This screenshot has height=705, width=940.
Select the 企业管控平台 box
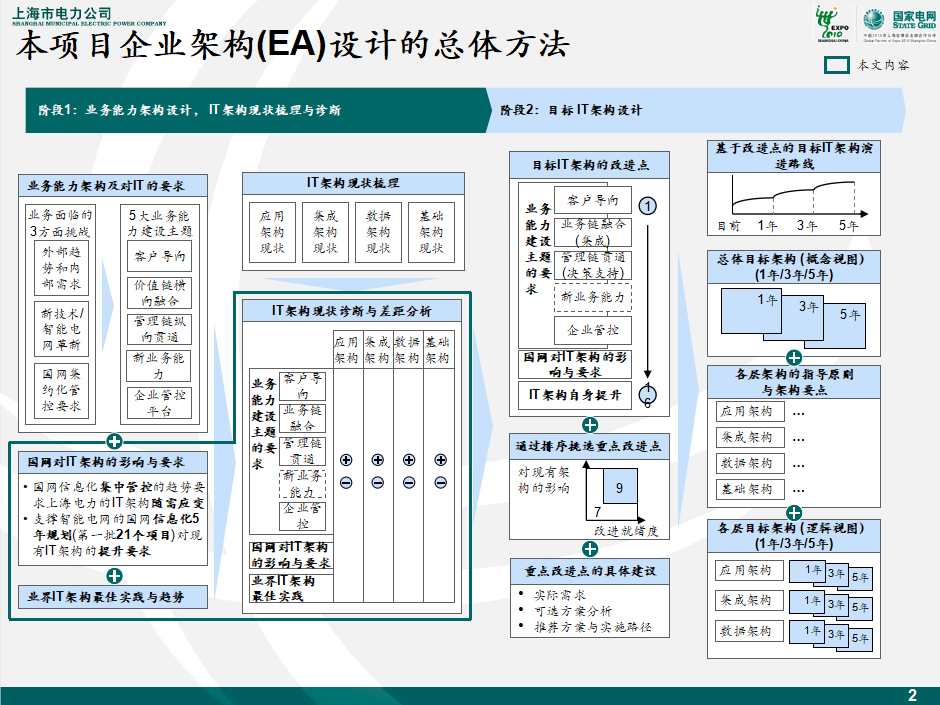[x=159, y=403]
